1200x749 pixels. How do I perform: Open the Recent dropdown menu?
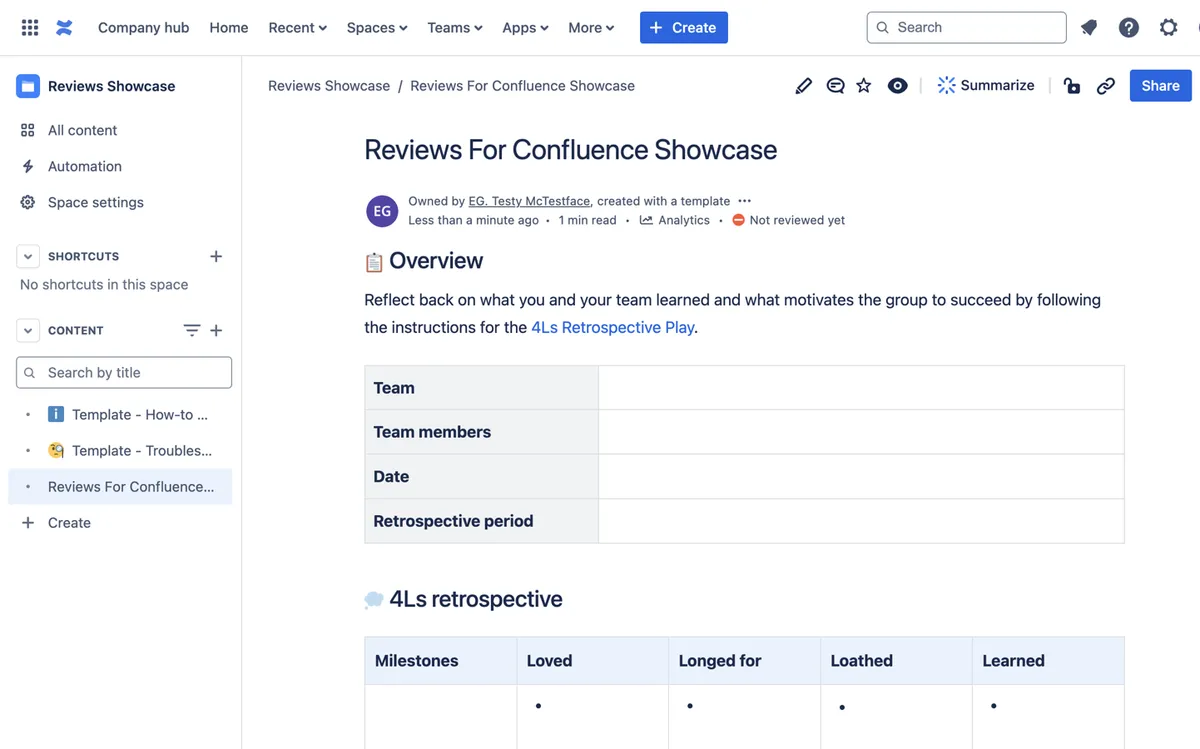[297, 28]
